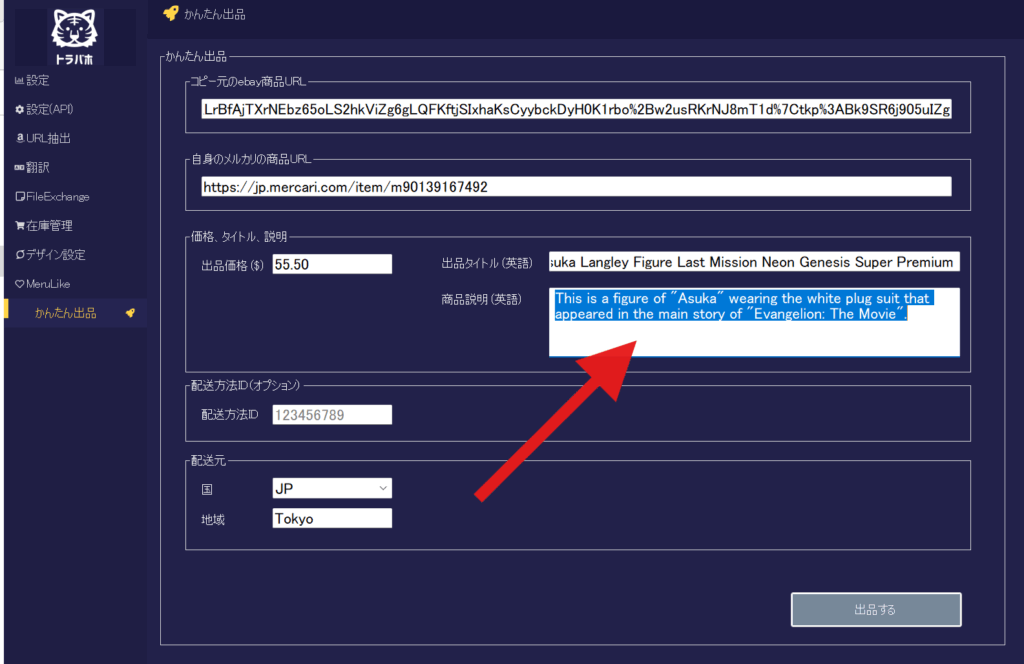The image size is (1024, 664).
Task: Expand the 国 country dropdown showing JP
Action: point(331,488)
